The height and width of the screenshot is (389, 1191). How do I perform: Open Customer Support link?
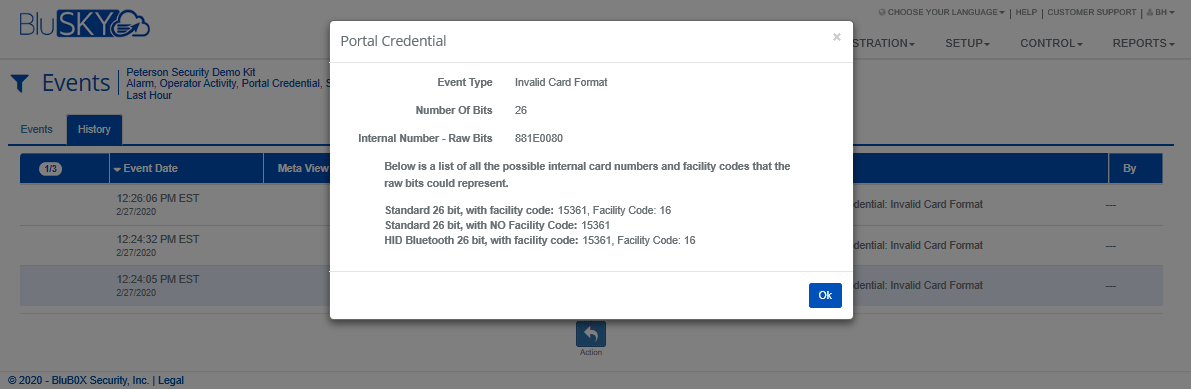(1091, 13)
